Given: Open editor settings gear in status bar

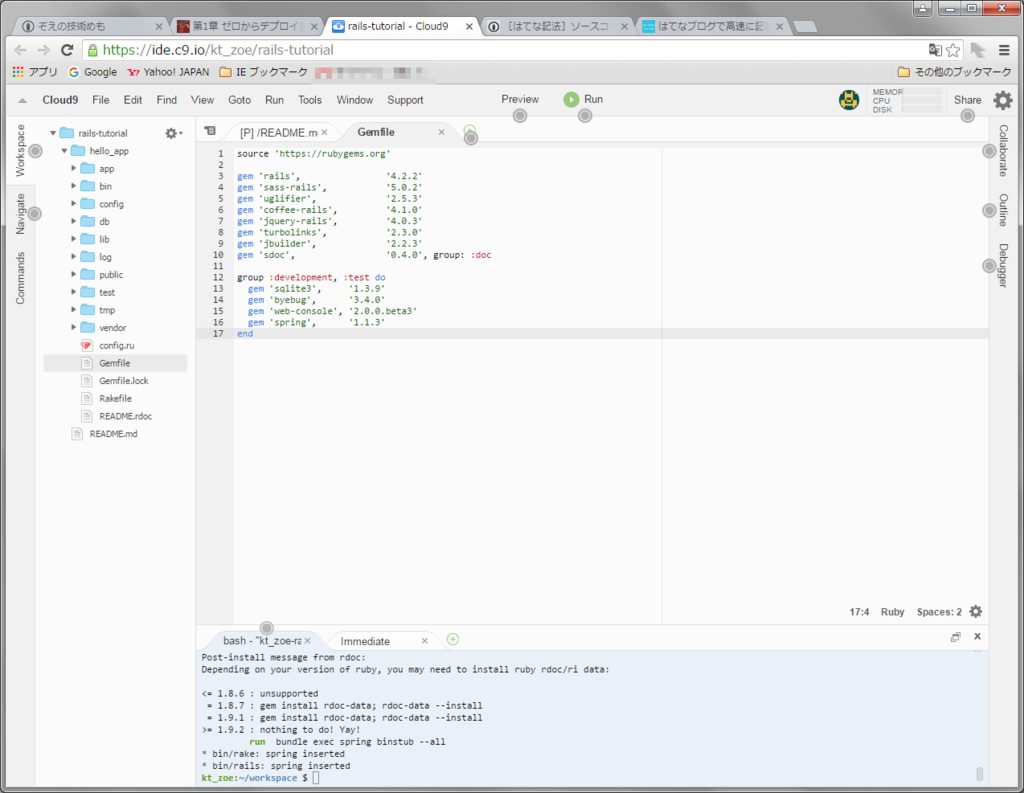Looking at the screenshot, I should 976,611.
